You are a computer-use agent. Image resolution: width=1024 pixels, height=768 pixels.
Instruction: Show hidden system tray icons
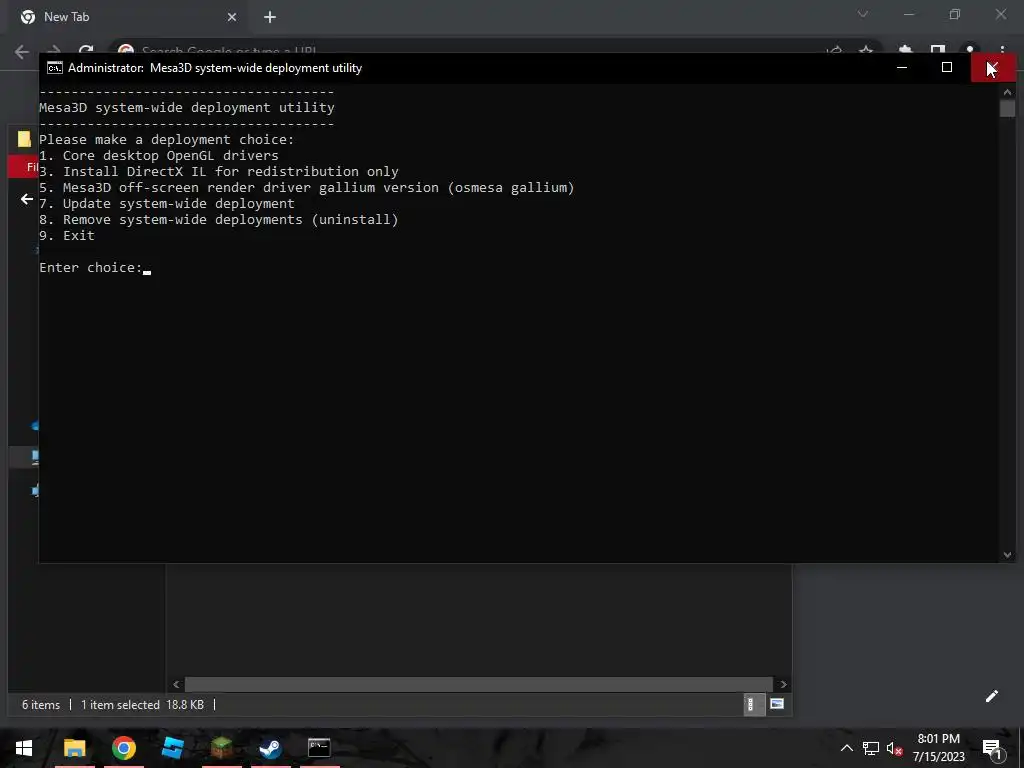pos(846,748)
